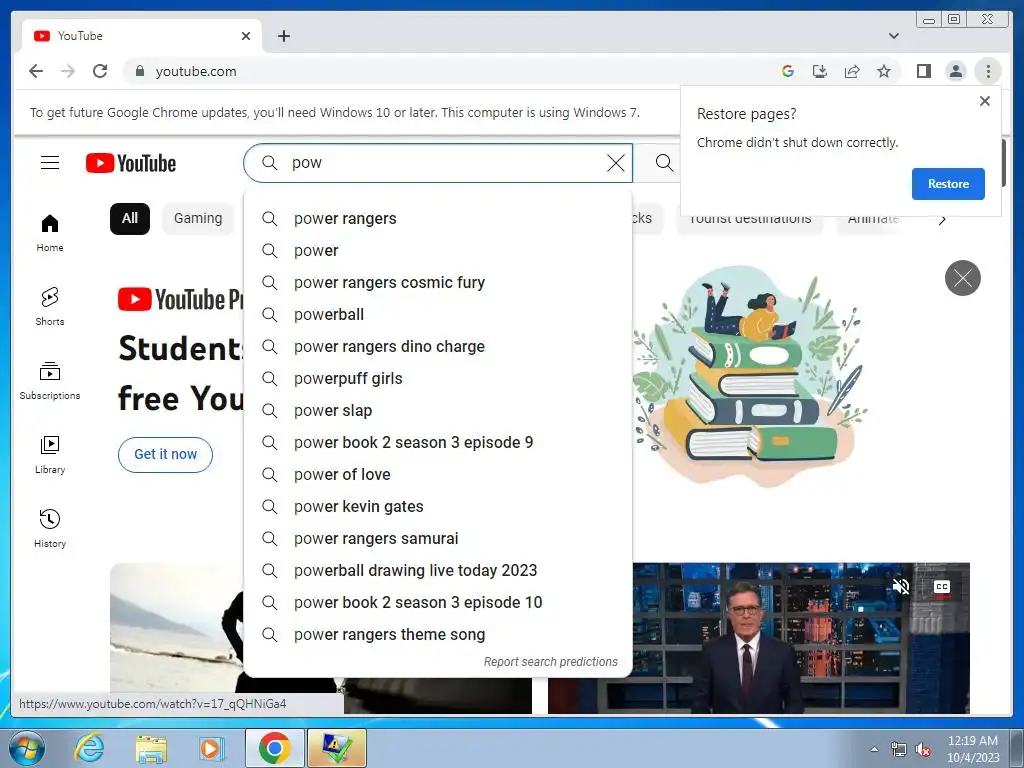Click the muted volume tray icon

[923, 750]
